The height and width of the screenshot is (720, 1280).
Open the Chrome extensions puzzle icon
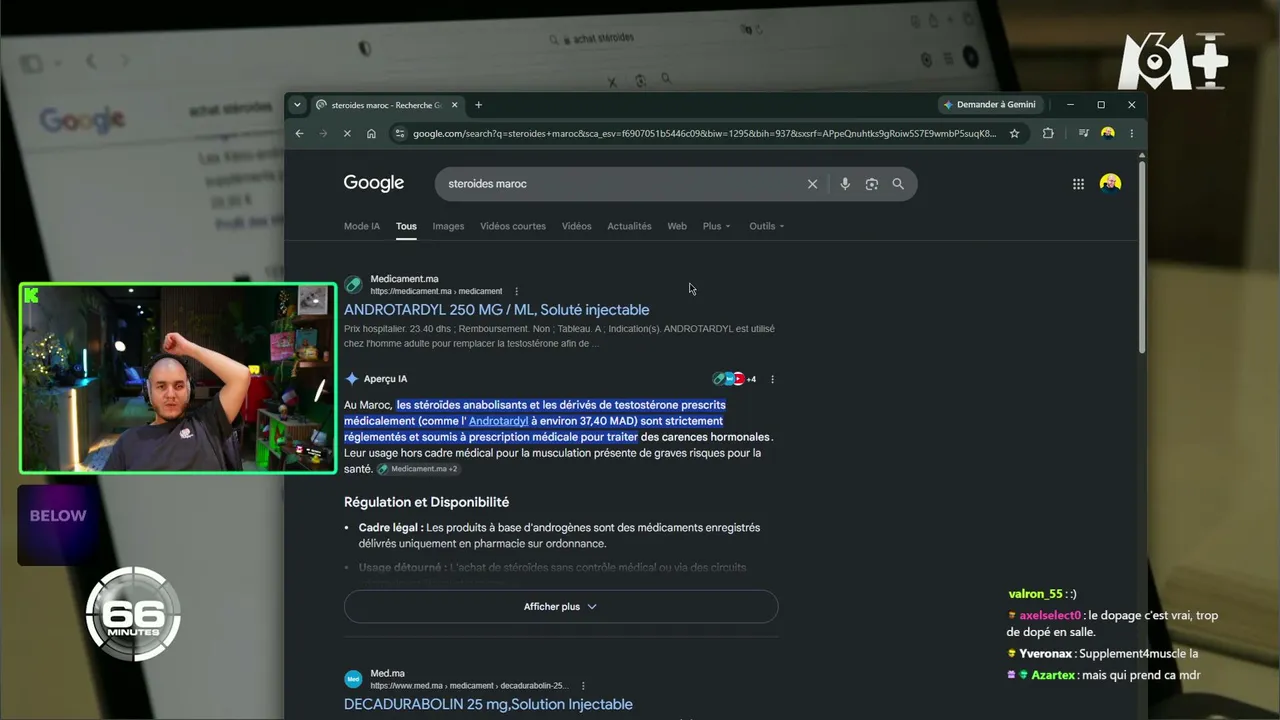pyautogui.click(x=1048, y=133)
